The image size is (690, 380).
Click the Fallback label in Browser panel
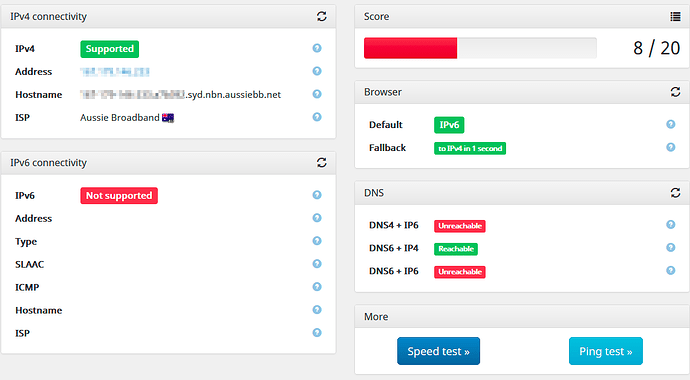click(x=387, y=148)
